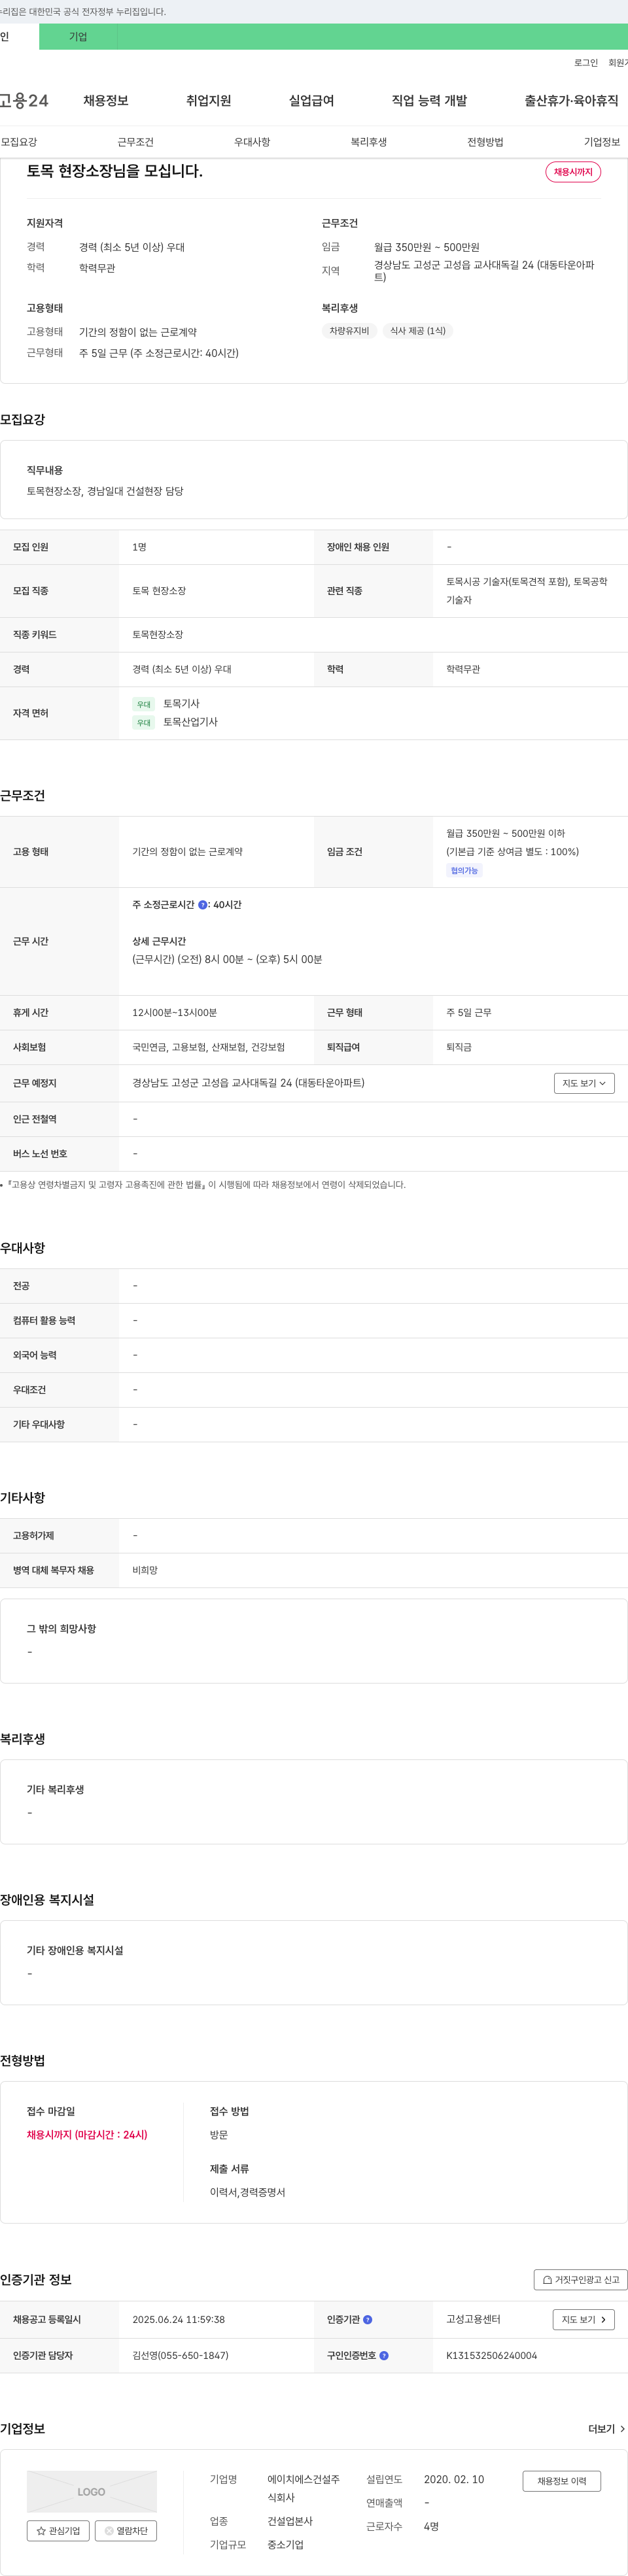Switch to the 기업 tab

78,37
